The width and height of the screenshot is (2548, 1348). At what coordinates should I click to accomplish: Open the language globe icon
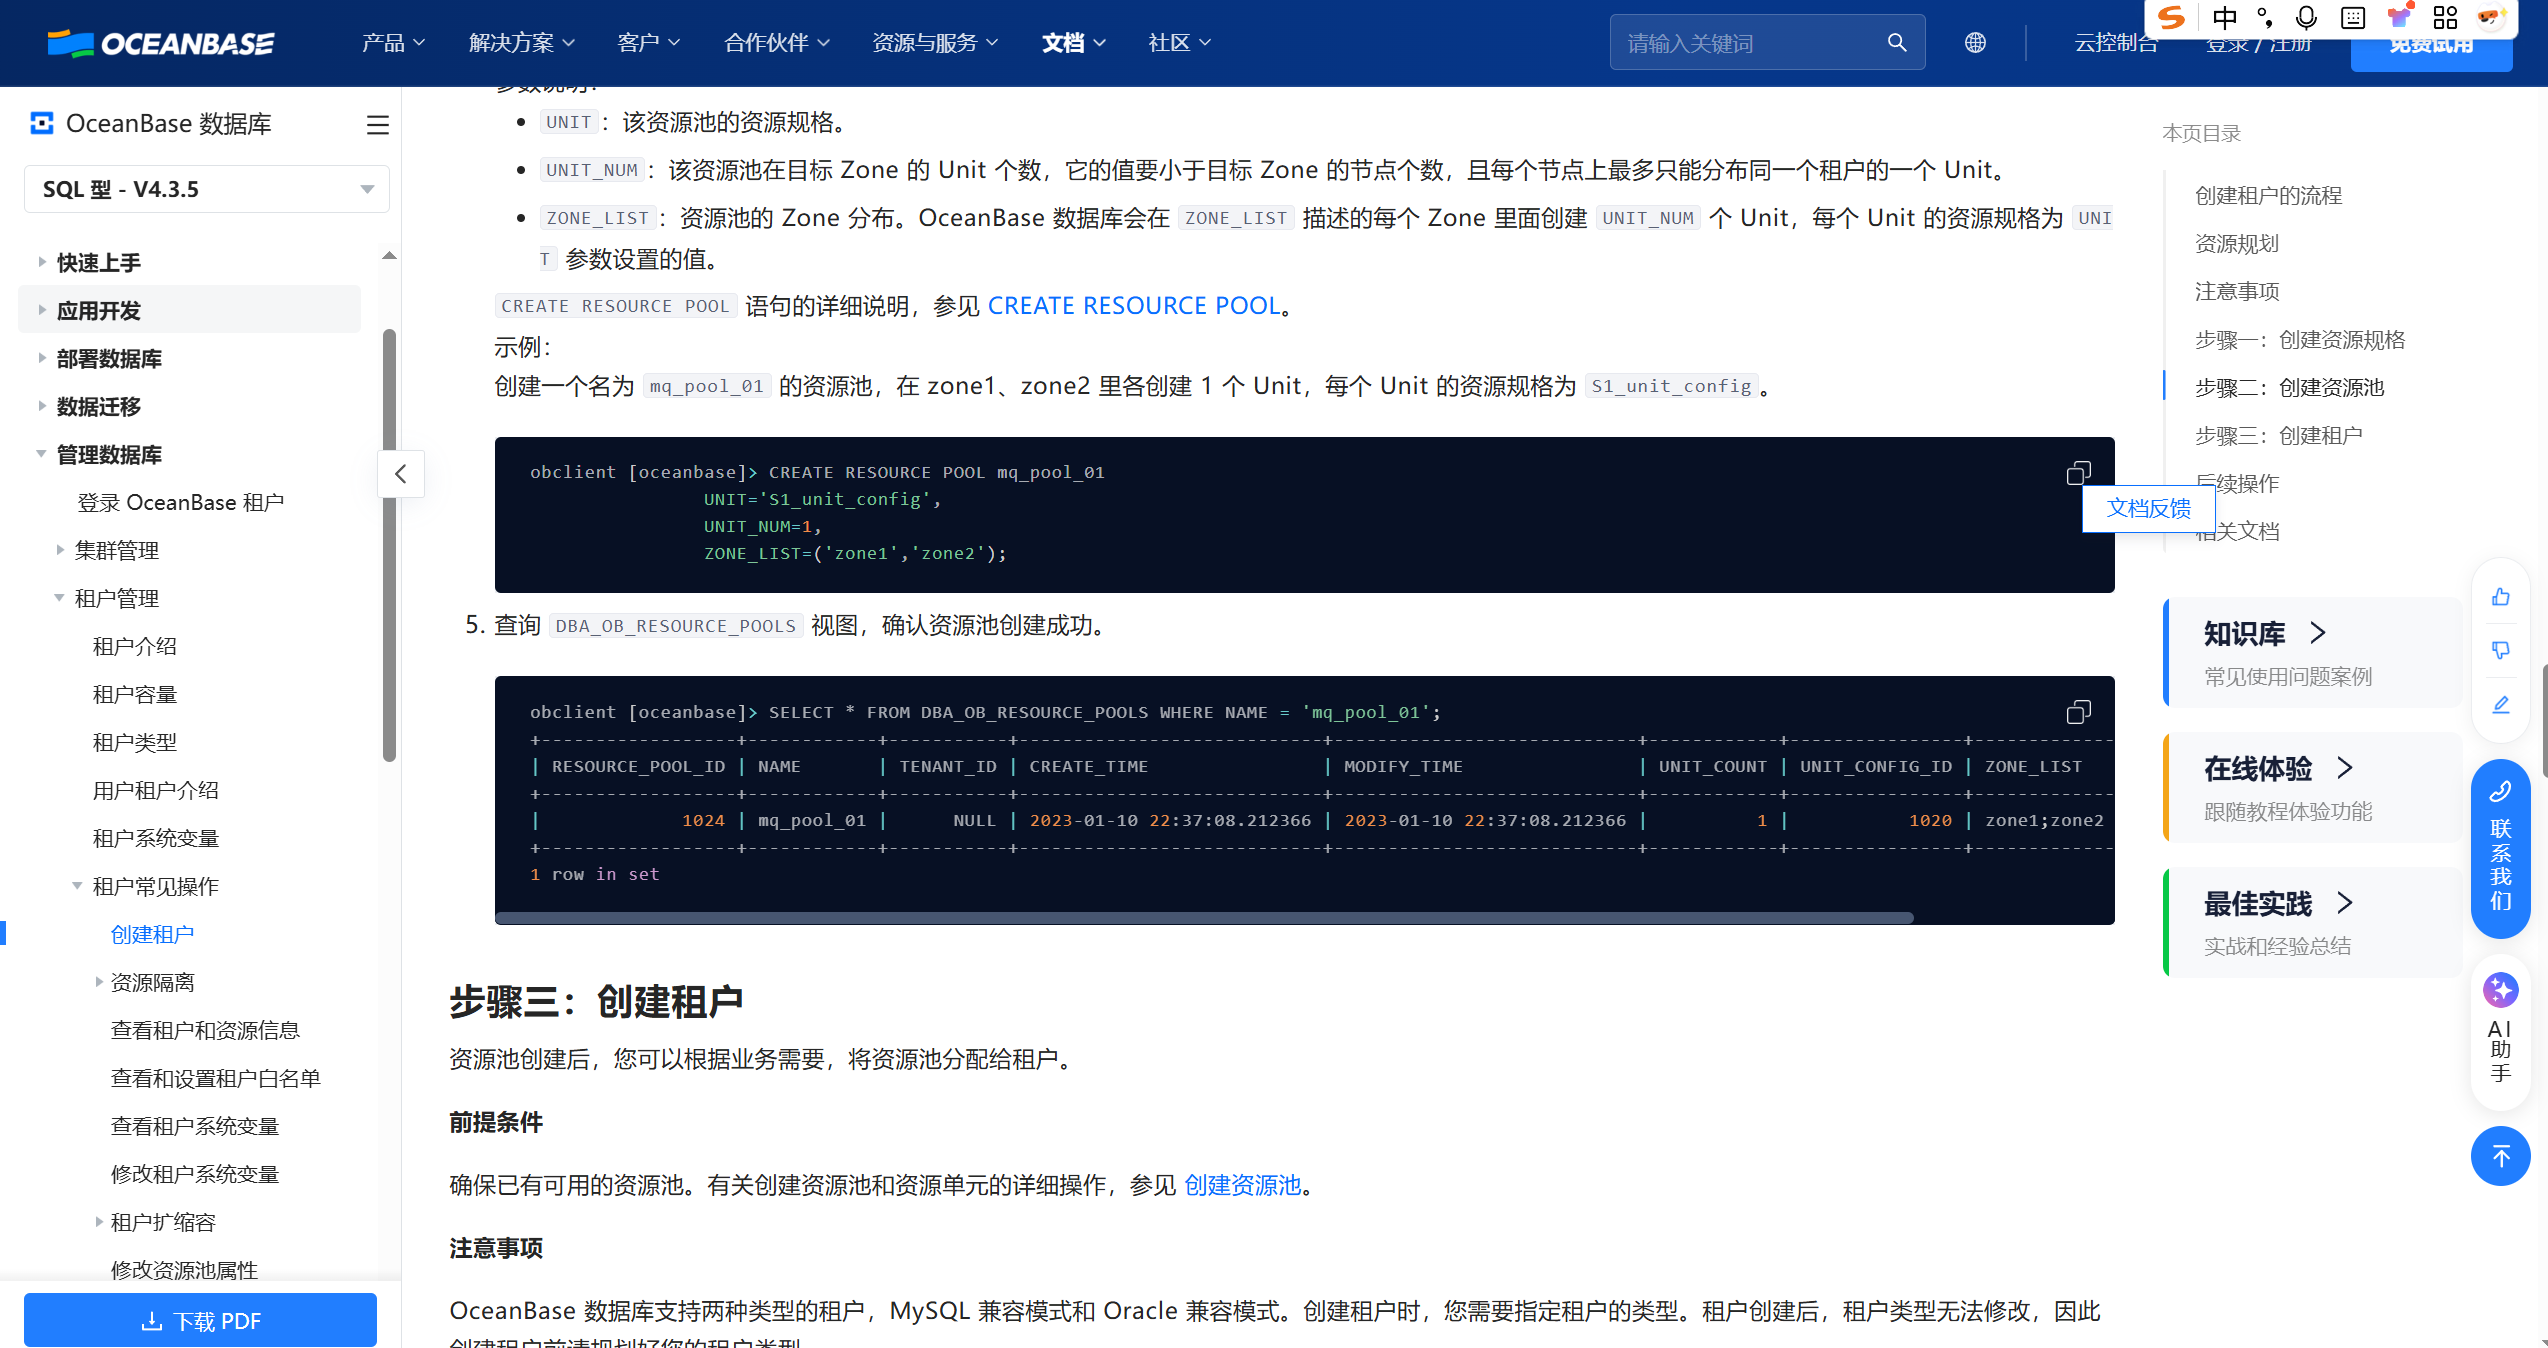[1975, 43]
